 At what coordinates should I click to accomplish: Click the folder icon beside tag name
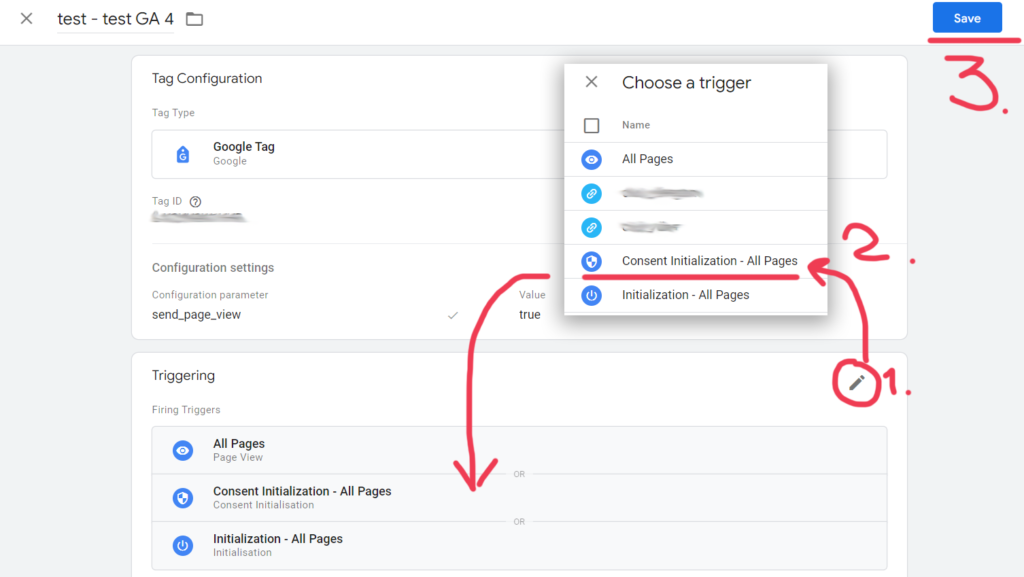pyautogui.click(x=194, y=20)
